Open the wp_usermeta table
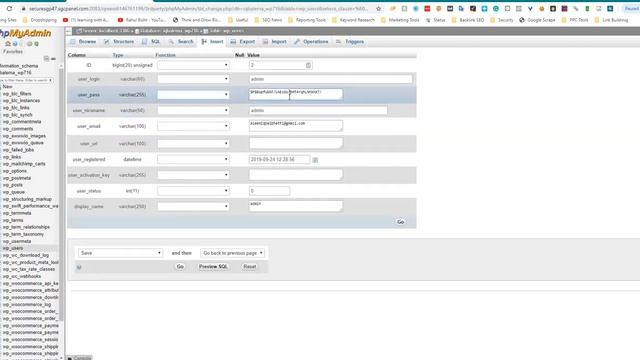The height and width of the screenshot is (360, 640). click(x=17, y=241)
